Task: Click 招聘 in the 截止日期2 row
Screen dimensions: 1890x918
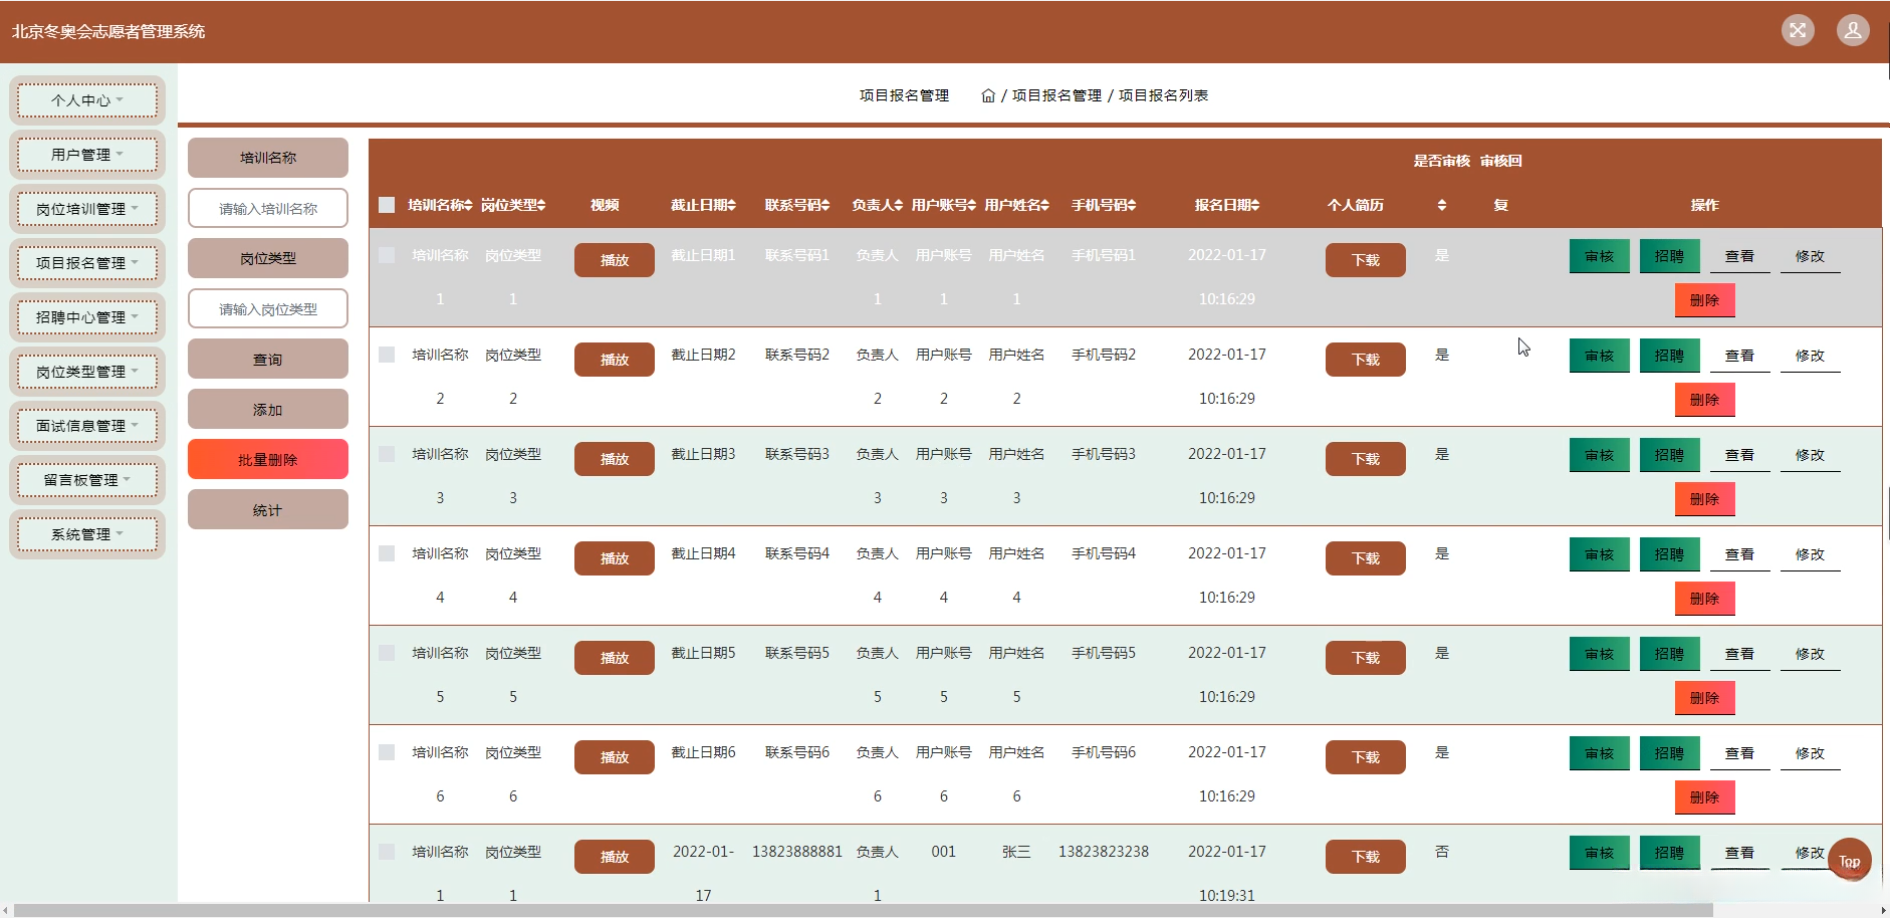Action: pos(1669,355)
